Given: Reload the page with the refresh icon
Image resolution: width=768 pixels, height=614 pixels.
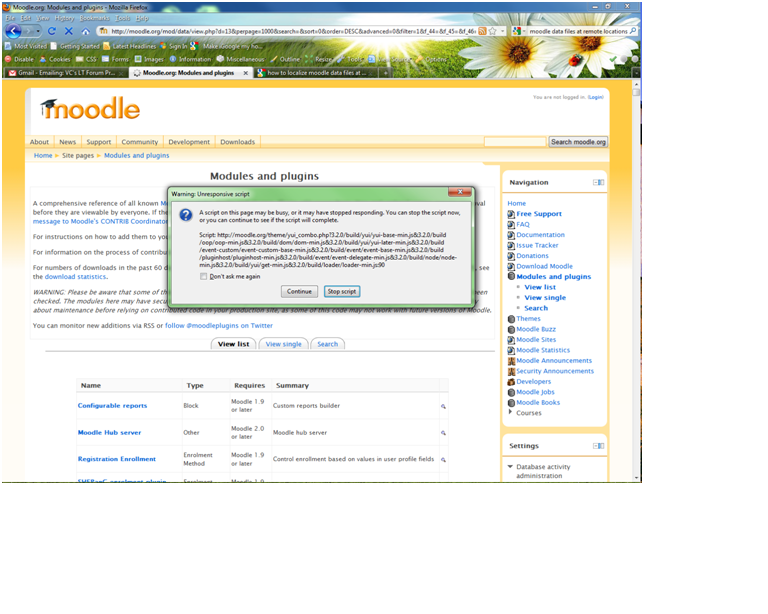Looking at the screenshot, I should pos(51,31).
